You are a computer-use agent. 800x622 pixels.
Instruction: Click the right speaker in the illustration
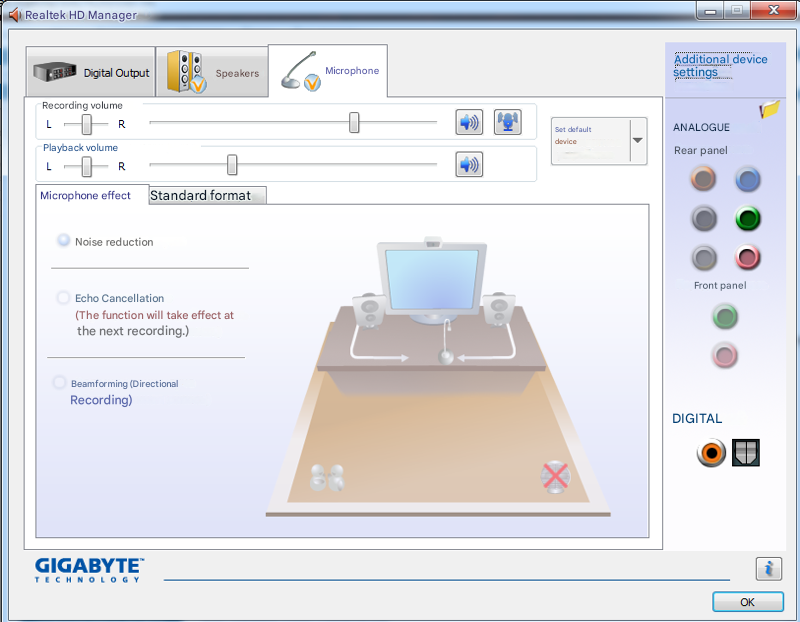point(499,309)
